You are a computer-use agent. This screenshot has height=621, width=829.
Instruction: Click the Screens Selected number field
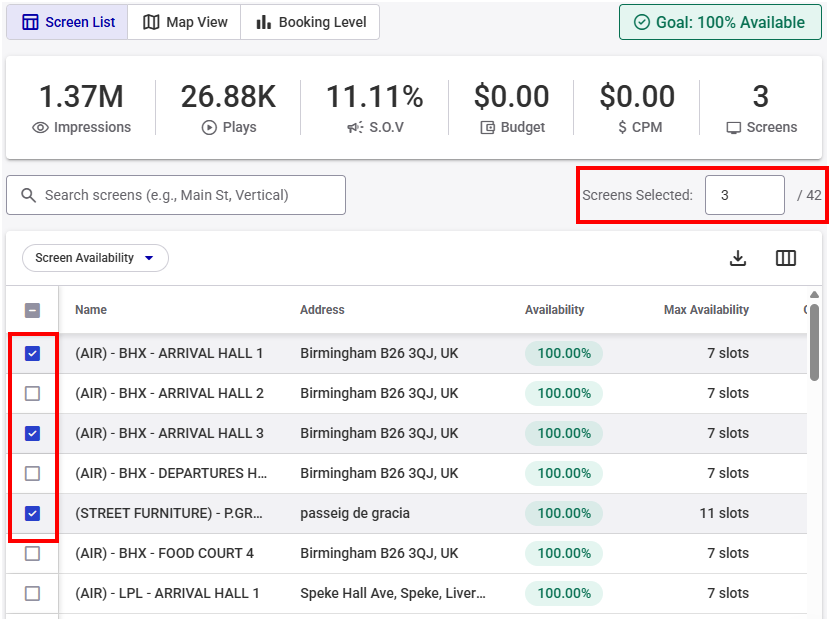coord(744,195)
